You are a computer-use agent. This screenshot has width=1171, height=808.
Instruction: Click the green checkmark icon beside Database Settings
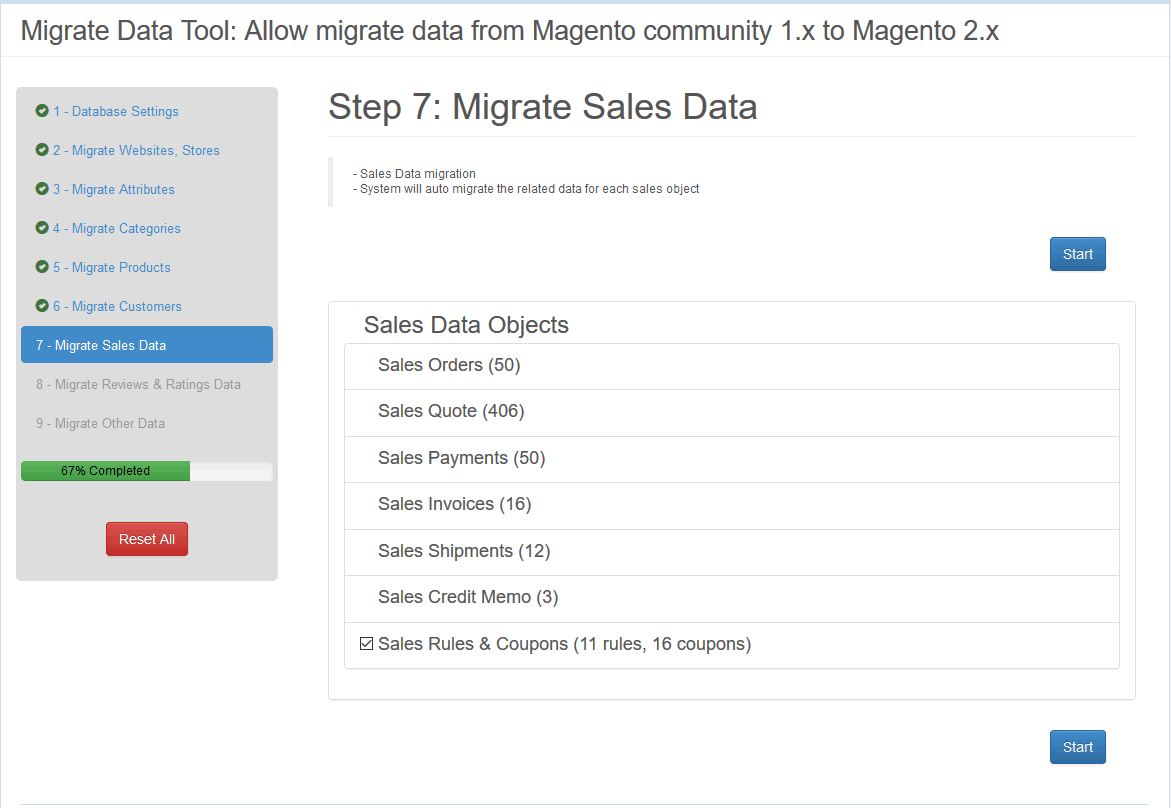tap(42, 111)
